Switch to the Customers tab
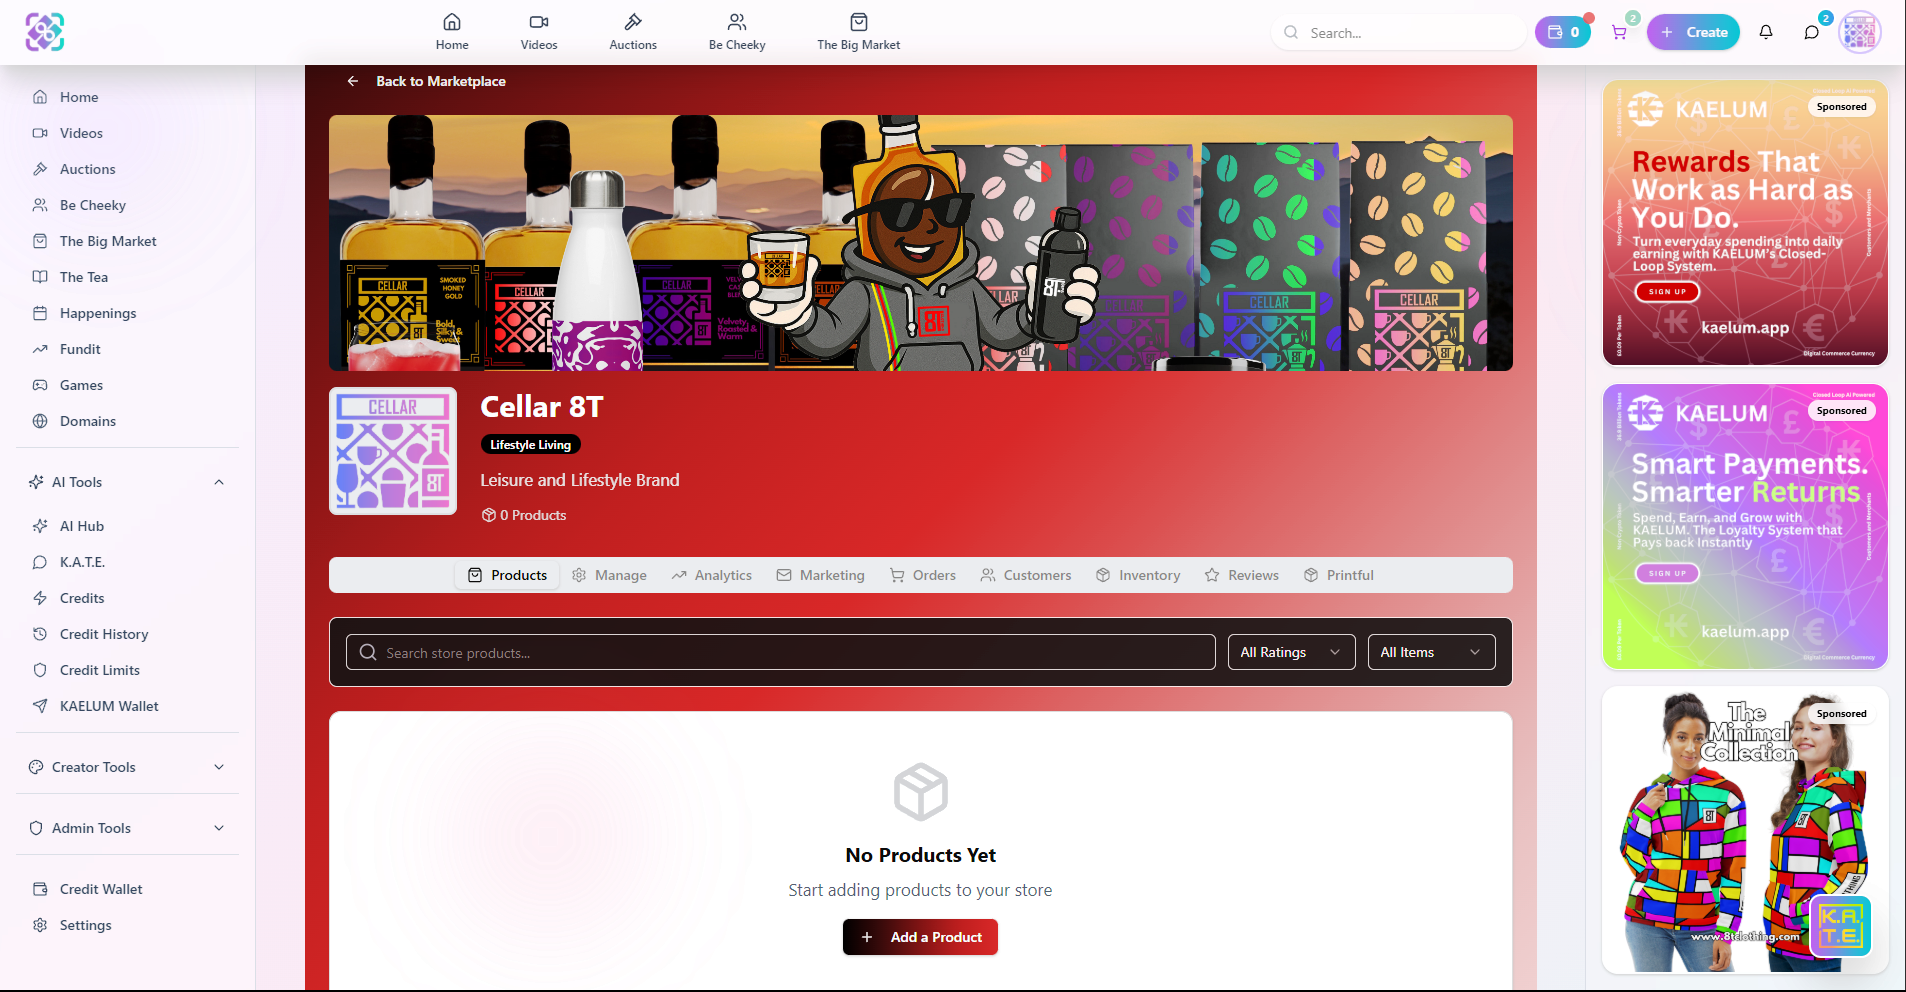 click(x=1026, y=575)
